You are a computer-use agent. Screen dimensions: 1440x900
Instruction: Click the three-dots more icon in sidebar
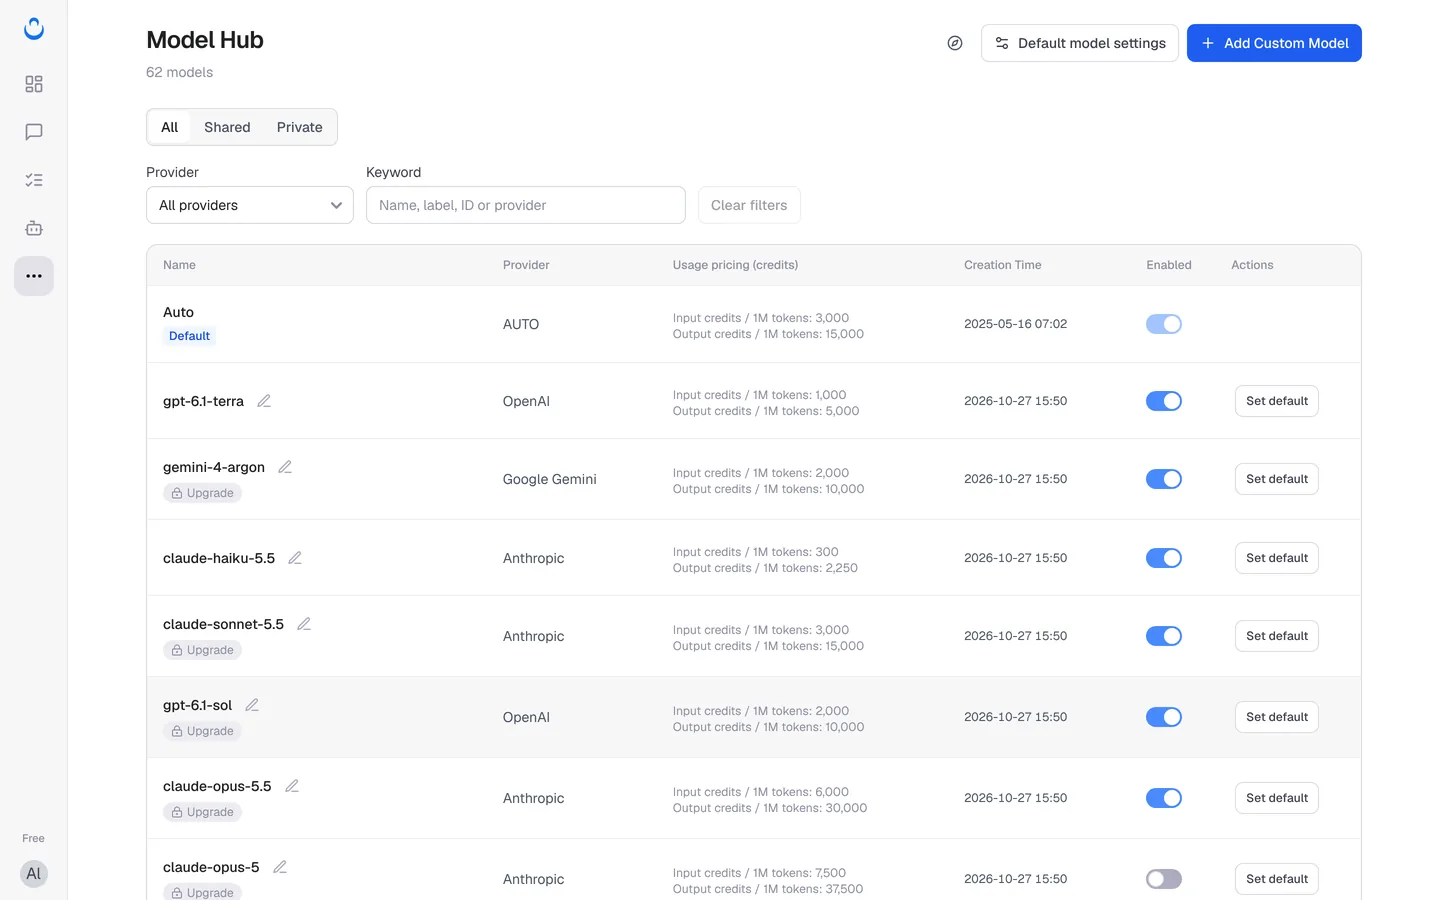click(x=34, y=276)
